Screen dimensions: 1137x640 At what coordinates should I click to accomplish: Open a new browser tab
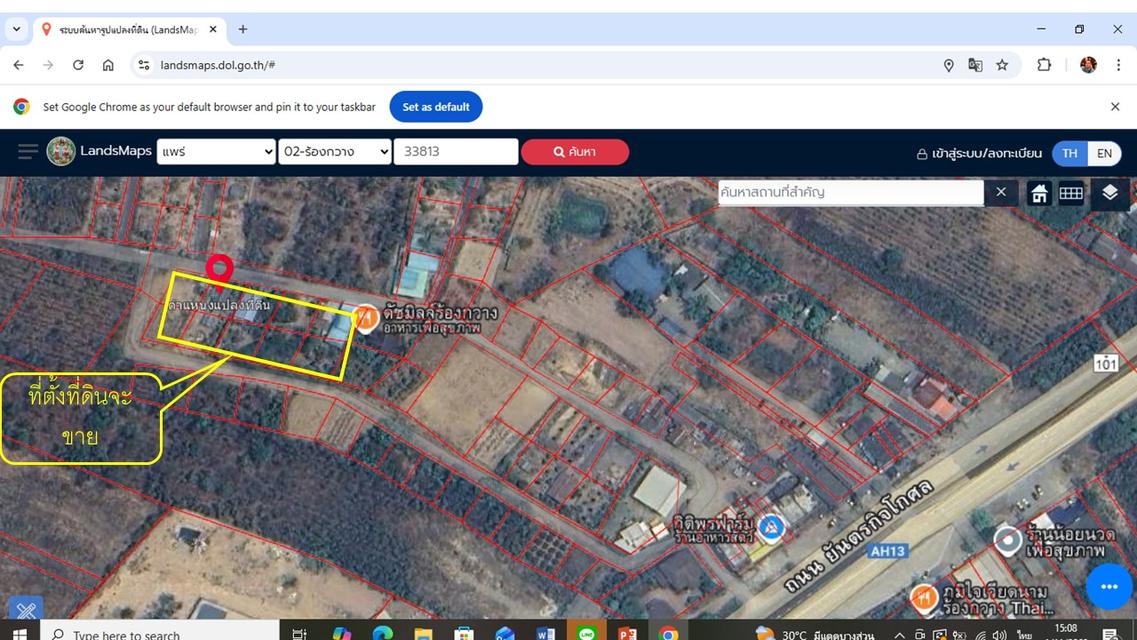(x=243, y=30)
